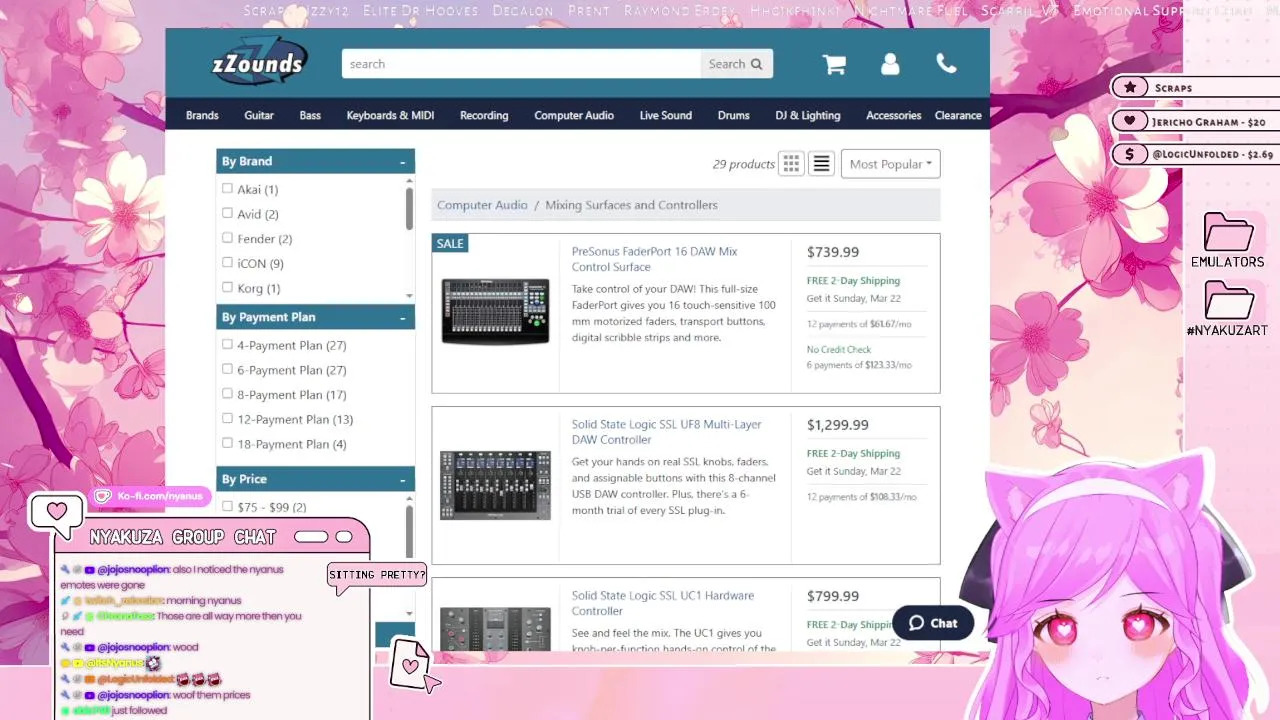Switch to grid view layout

[x=791, y=164]
